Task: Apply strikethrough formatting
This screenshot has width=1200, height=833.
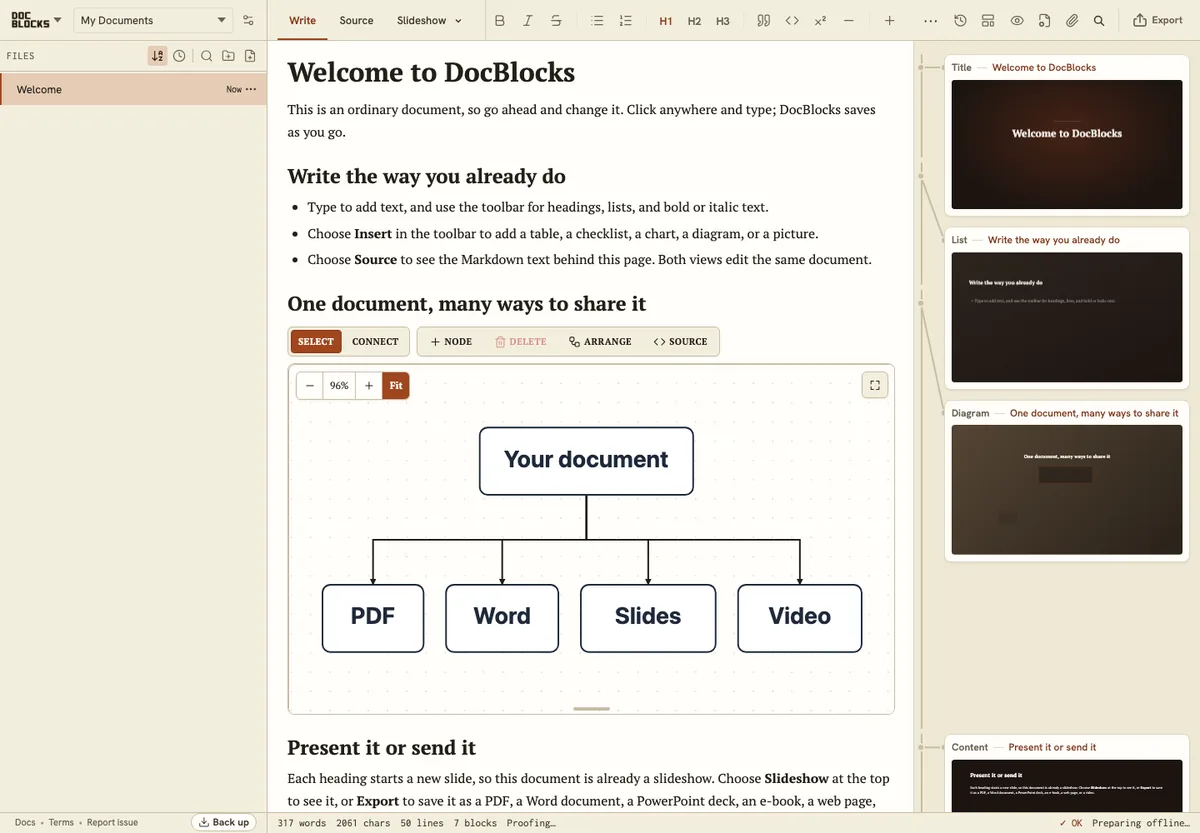Action: tap(556, 20)
